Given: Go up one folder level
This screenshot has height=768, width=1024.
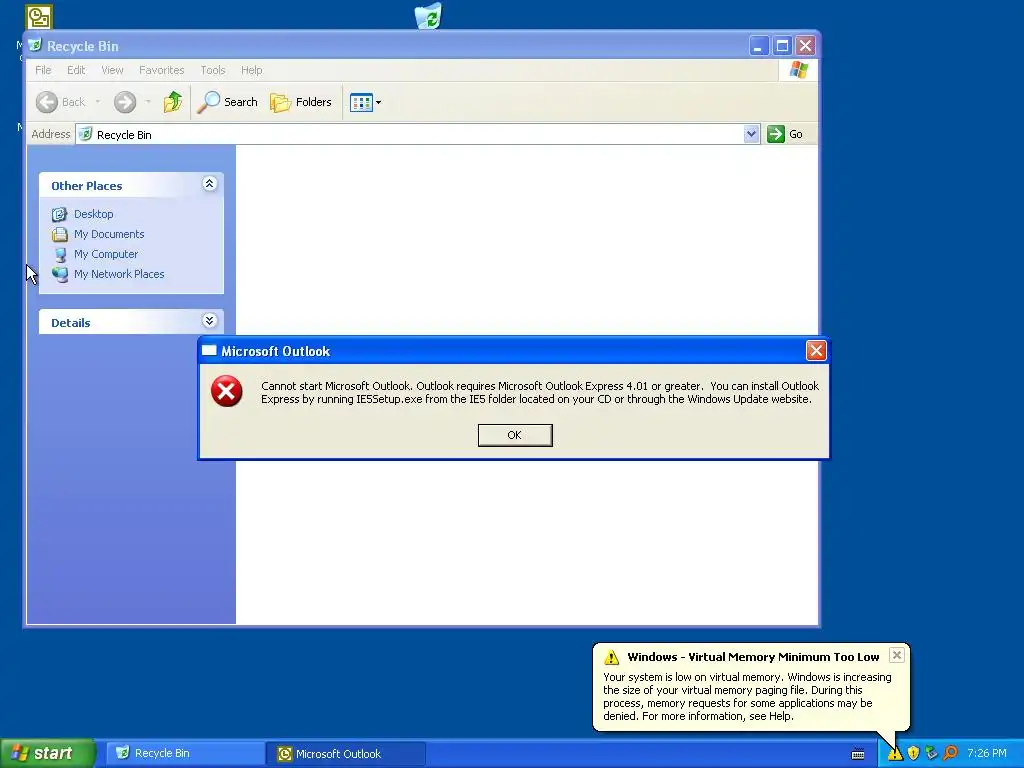Looking at the screenshot, I should [x=172, y=102].
